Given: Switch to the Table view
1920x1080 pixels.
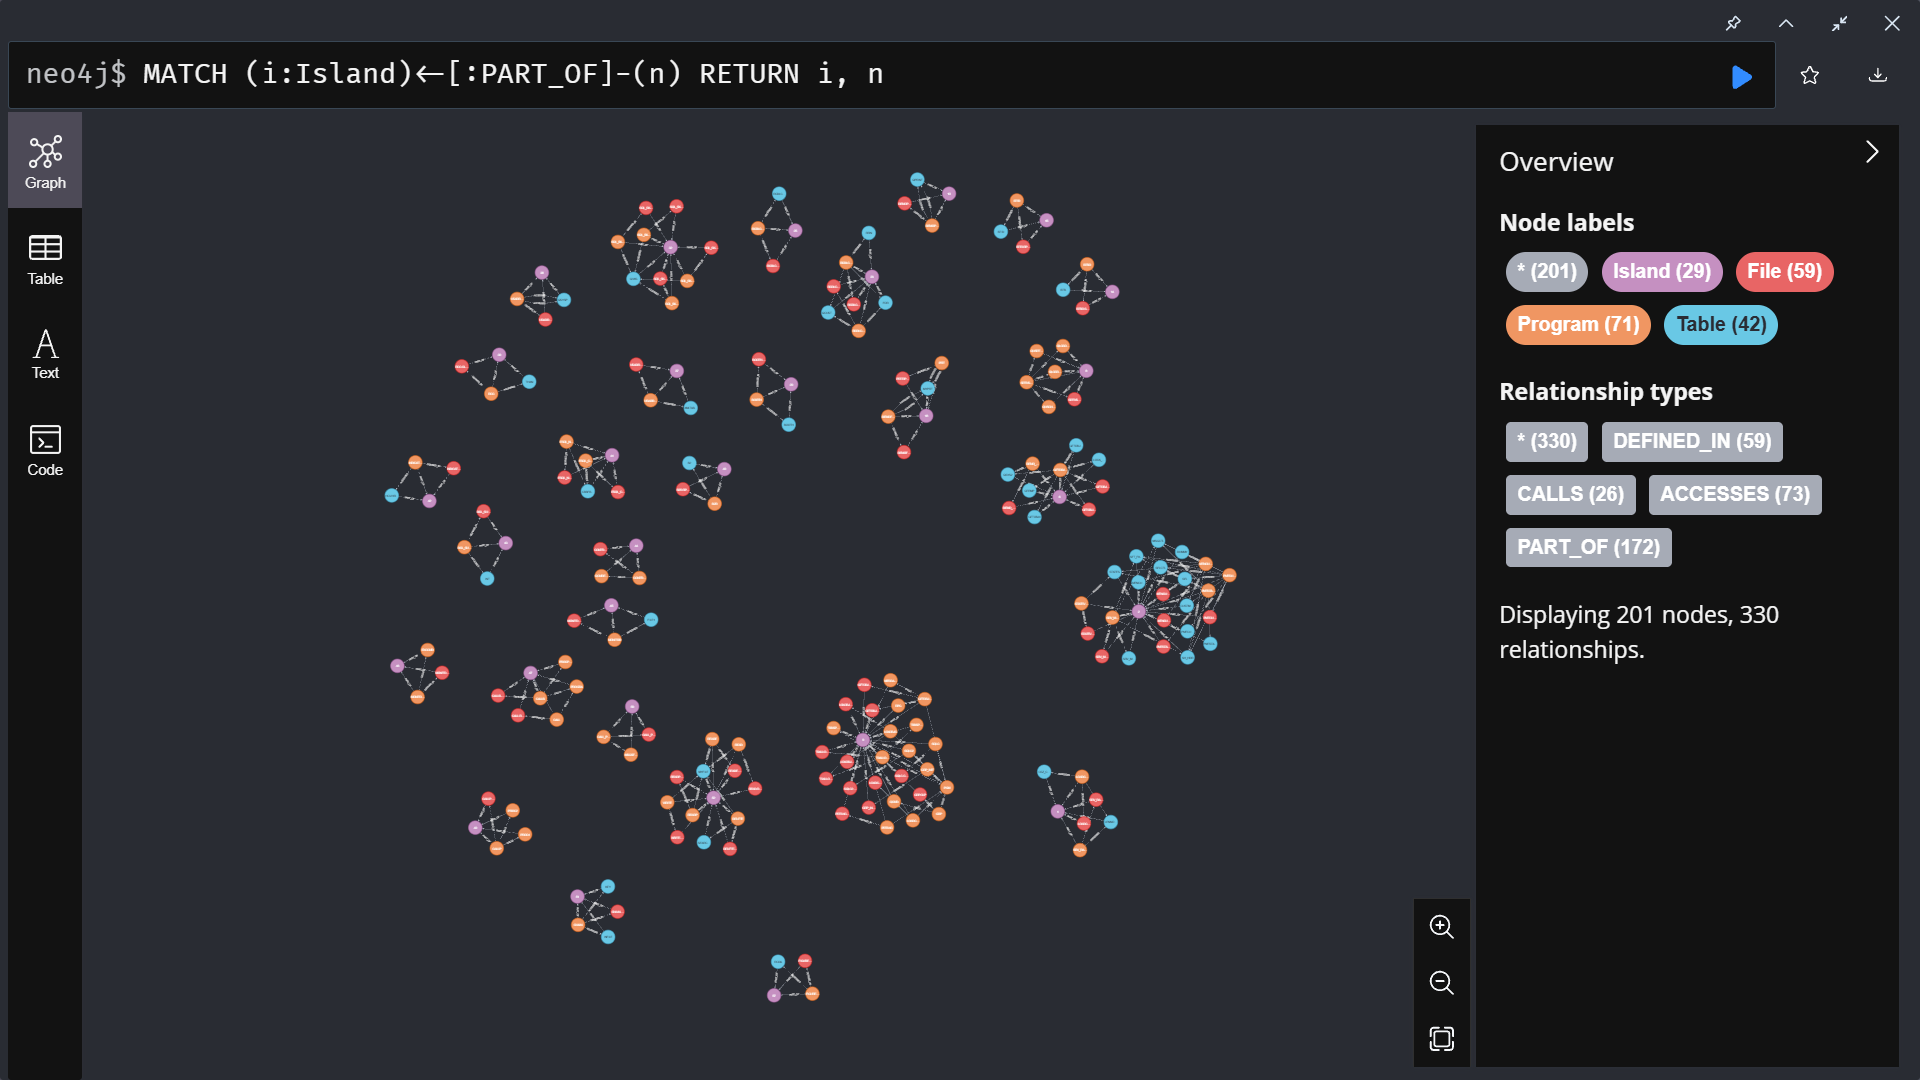Looking at the screenshot, I should coord(44,259).
